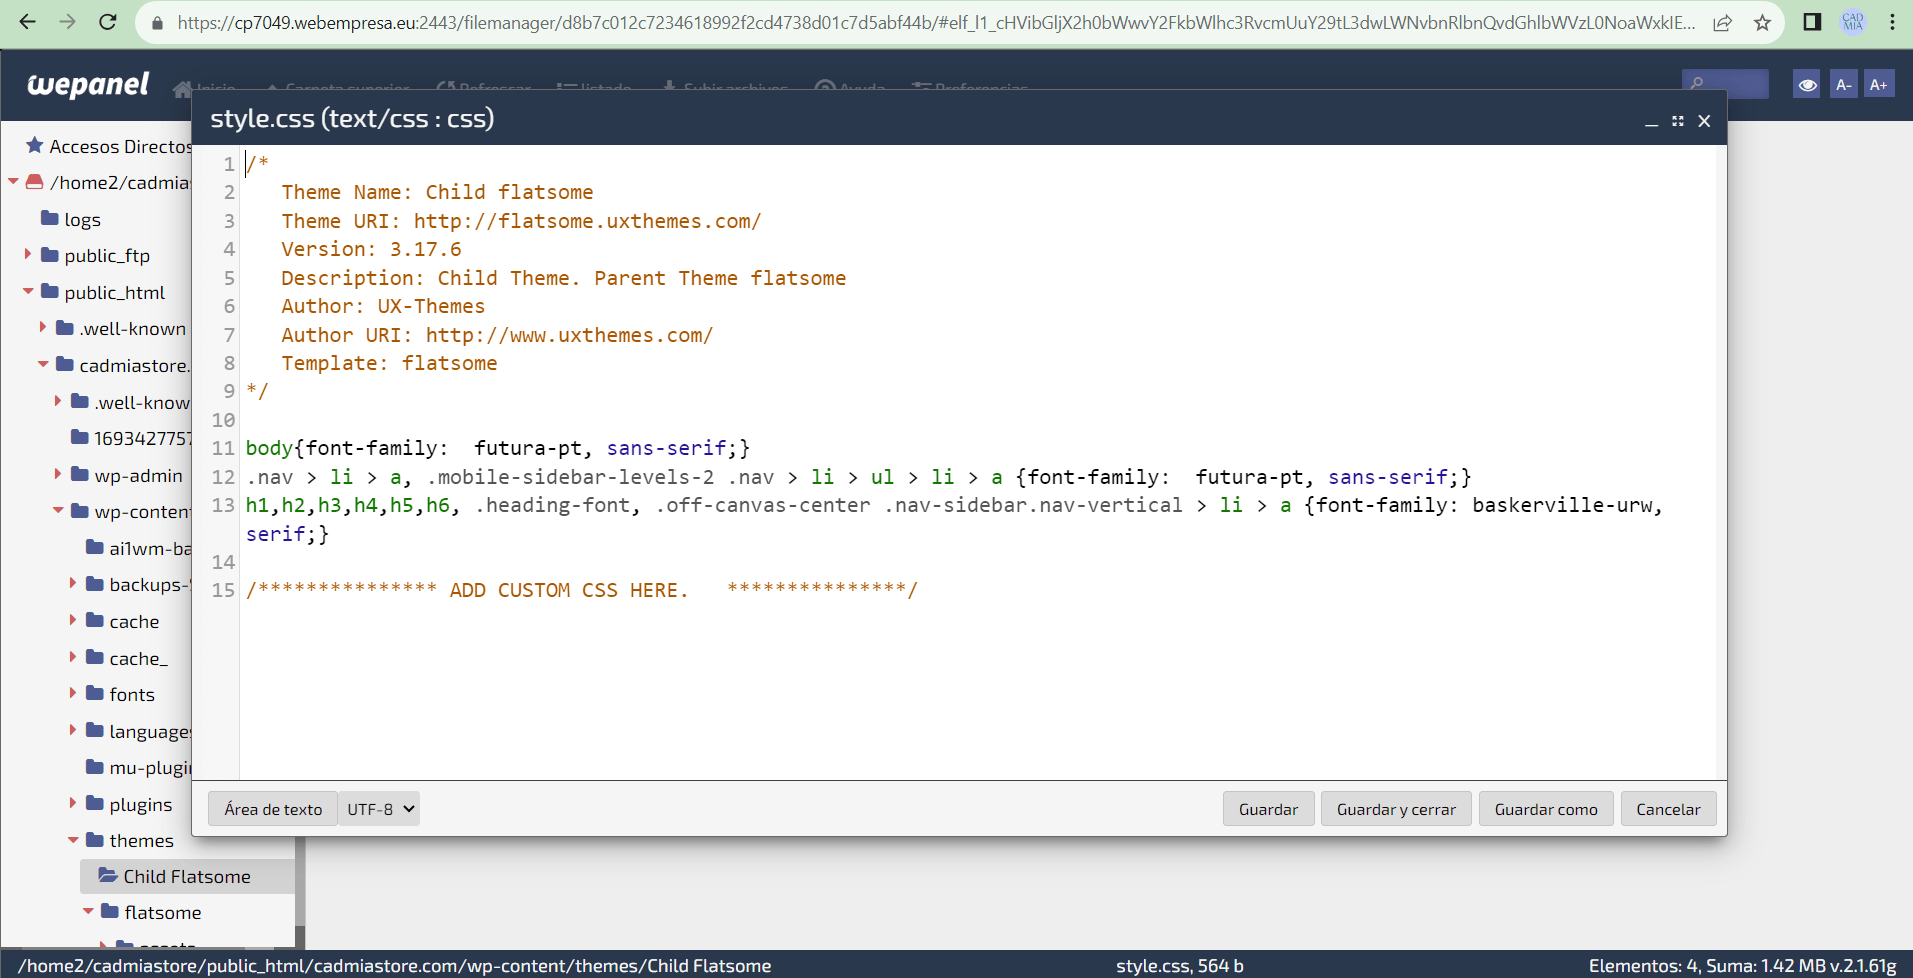Open Chrome profile avatar
The image size is (1913, 978).
pyautogui.click(x=1853, y=22)
